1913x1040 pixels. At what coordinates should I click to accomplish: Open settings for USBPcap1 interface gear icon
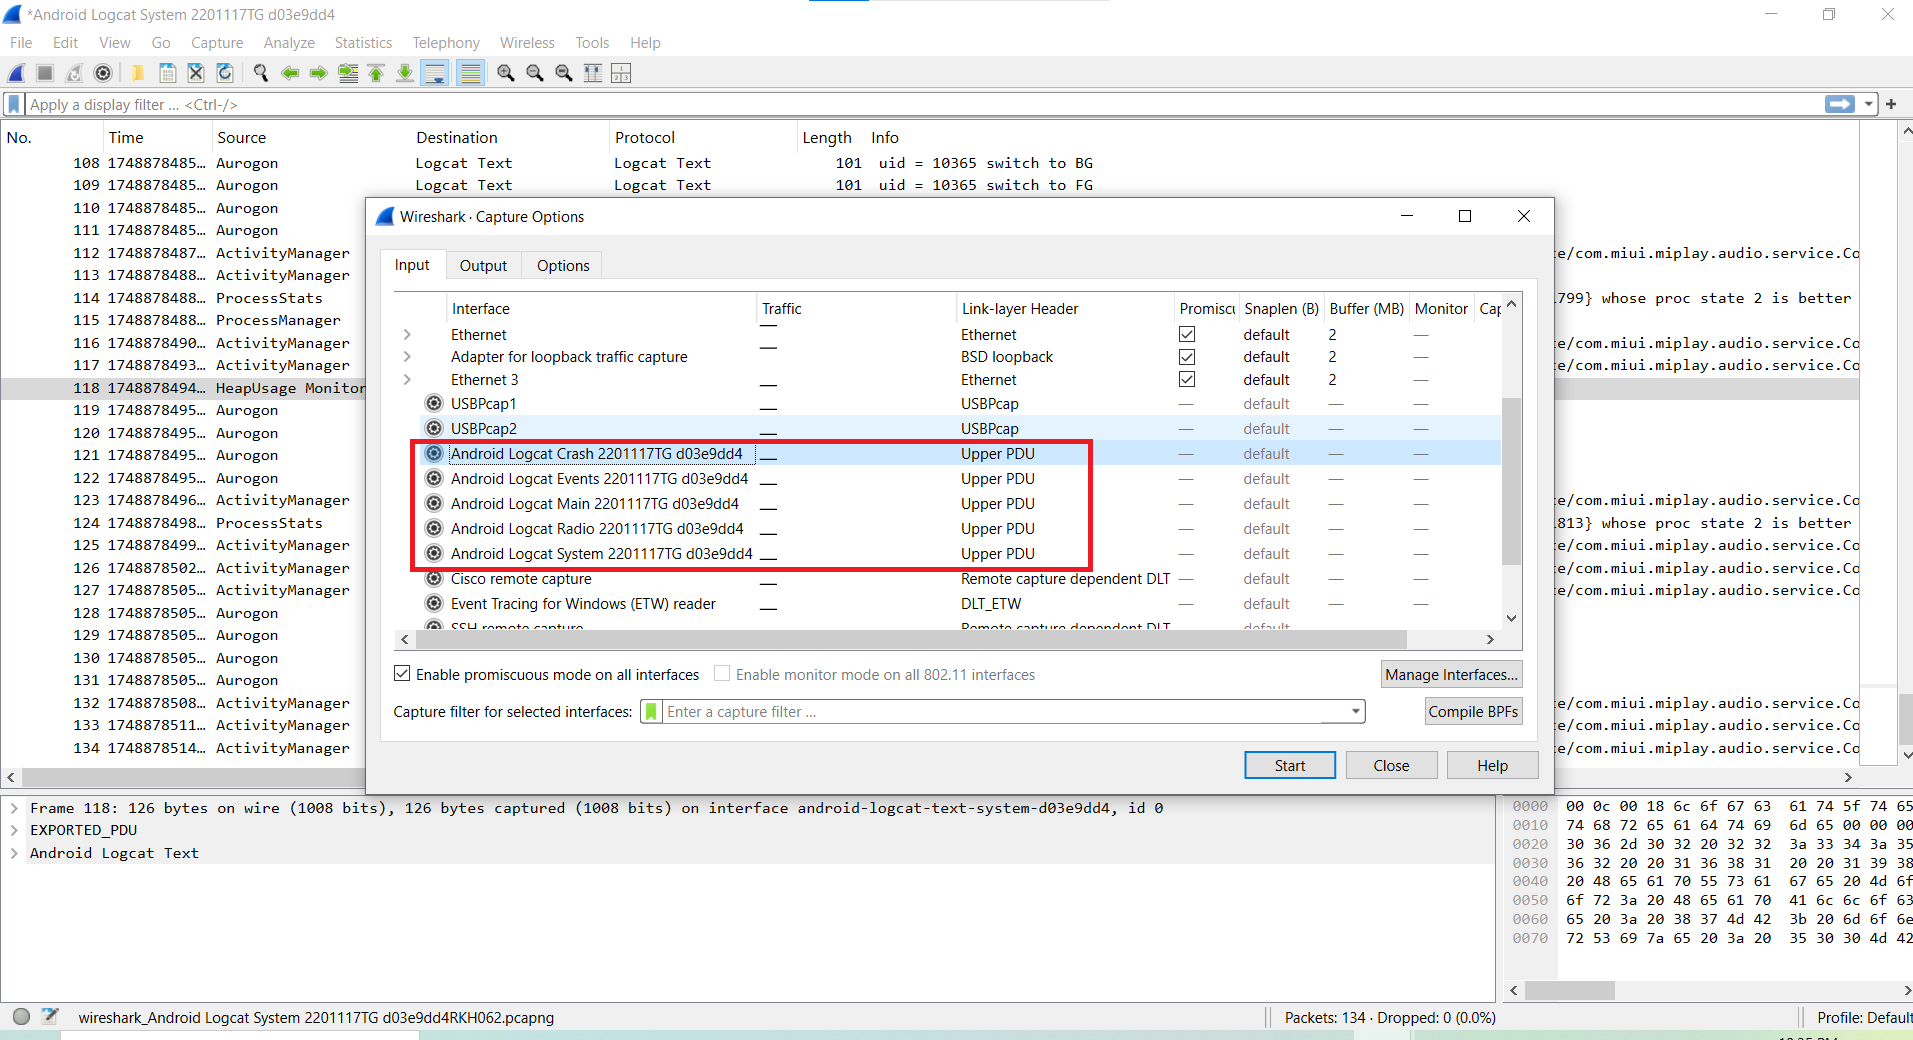click(434, 403)
